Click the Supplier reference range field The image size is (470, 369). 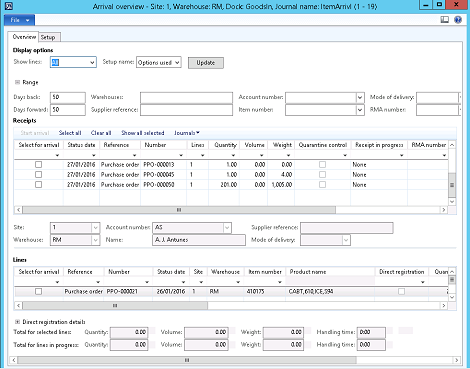tap(186, 110)
